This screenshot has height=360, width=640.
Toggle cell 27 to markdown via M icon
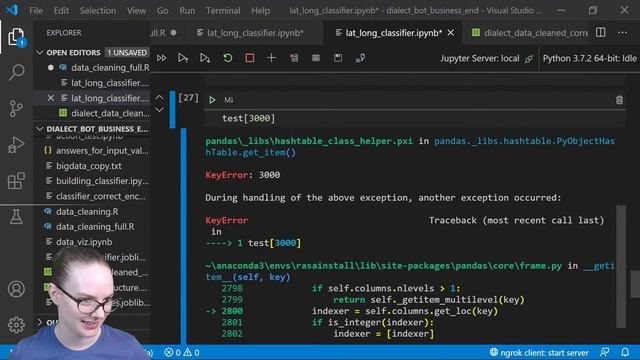[x=229, y=100]
